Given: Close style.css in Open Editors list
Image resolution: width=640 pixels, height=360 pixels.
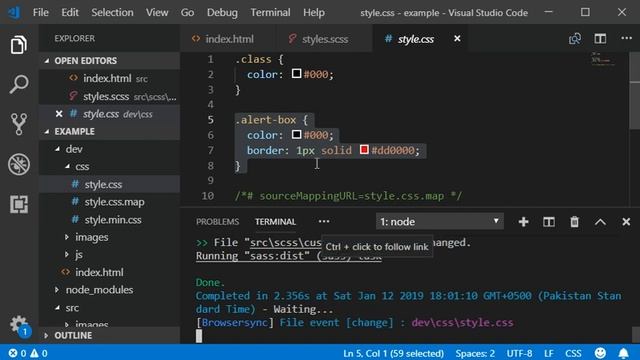Looking at the screenshot, I should click(59, 114).
